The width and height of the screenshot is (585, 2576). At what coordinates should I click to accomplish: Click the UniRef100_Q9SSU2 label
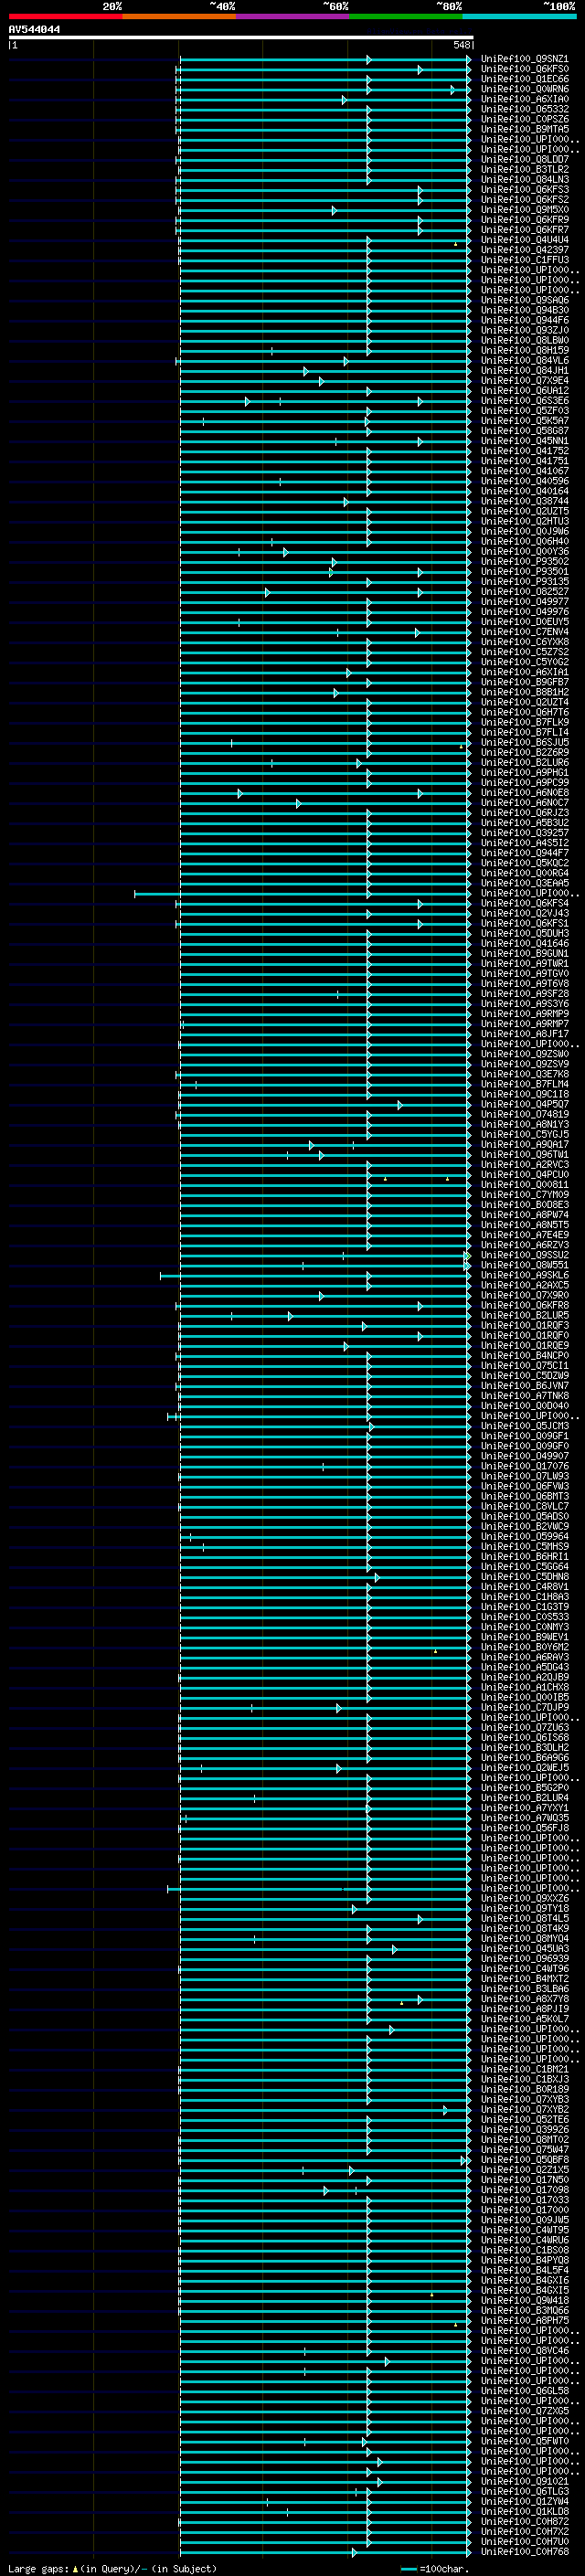[524, 1256]
